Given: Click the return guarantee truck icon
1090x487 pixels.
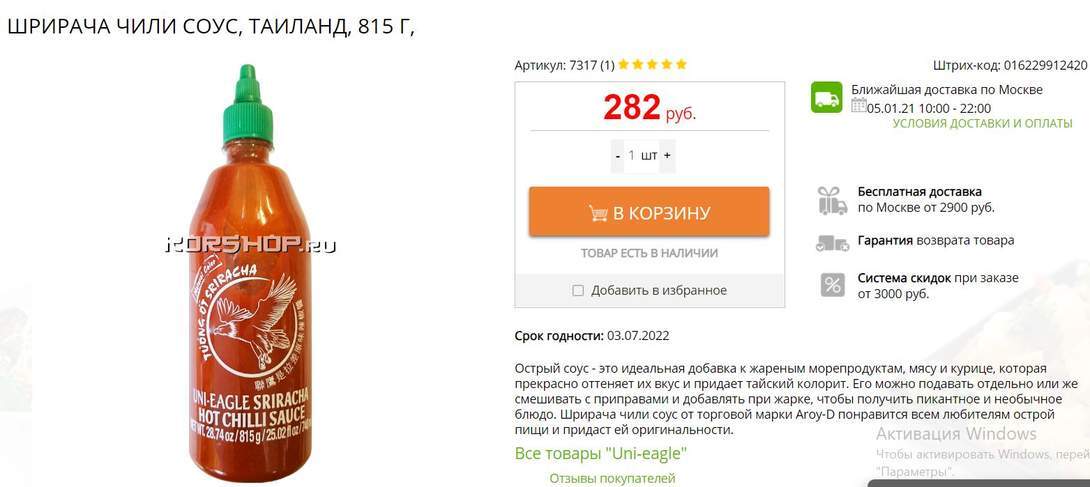Looking at the screenshot, I should pyautogui.click(x=832, y=242).
